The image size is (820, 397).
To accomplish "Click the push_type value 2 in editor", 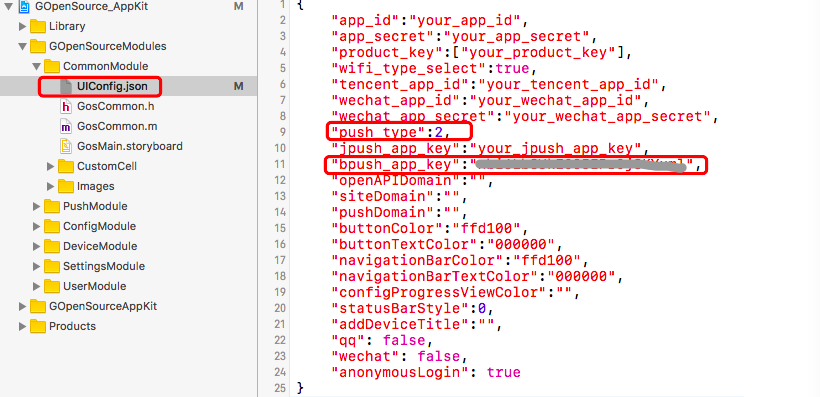I will pos(438,132).
